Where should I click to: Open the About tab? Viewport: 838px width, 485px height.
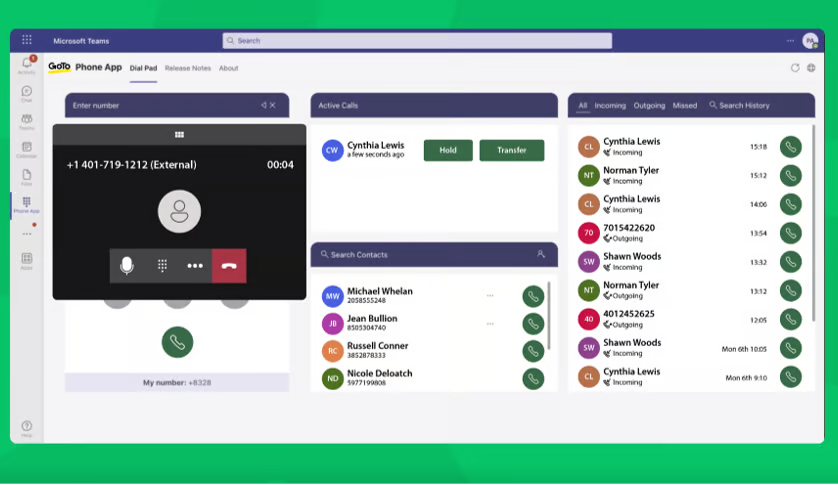point(228,68)
